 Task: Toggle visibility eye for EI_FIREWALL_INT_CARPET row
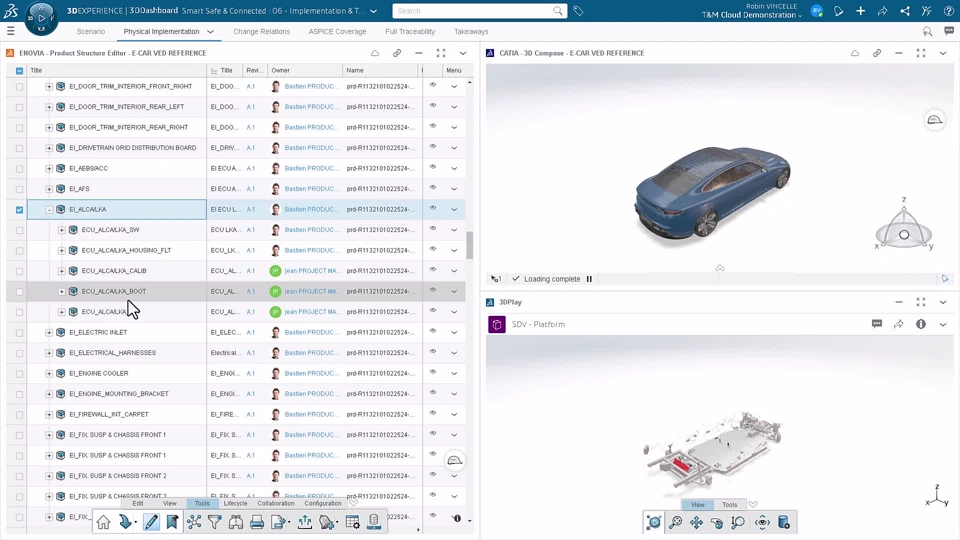[x=433, y=413]
